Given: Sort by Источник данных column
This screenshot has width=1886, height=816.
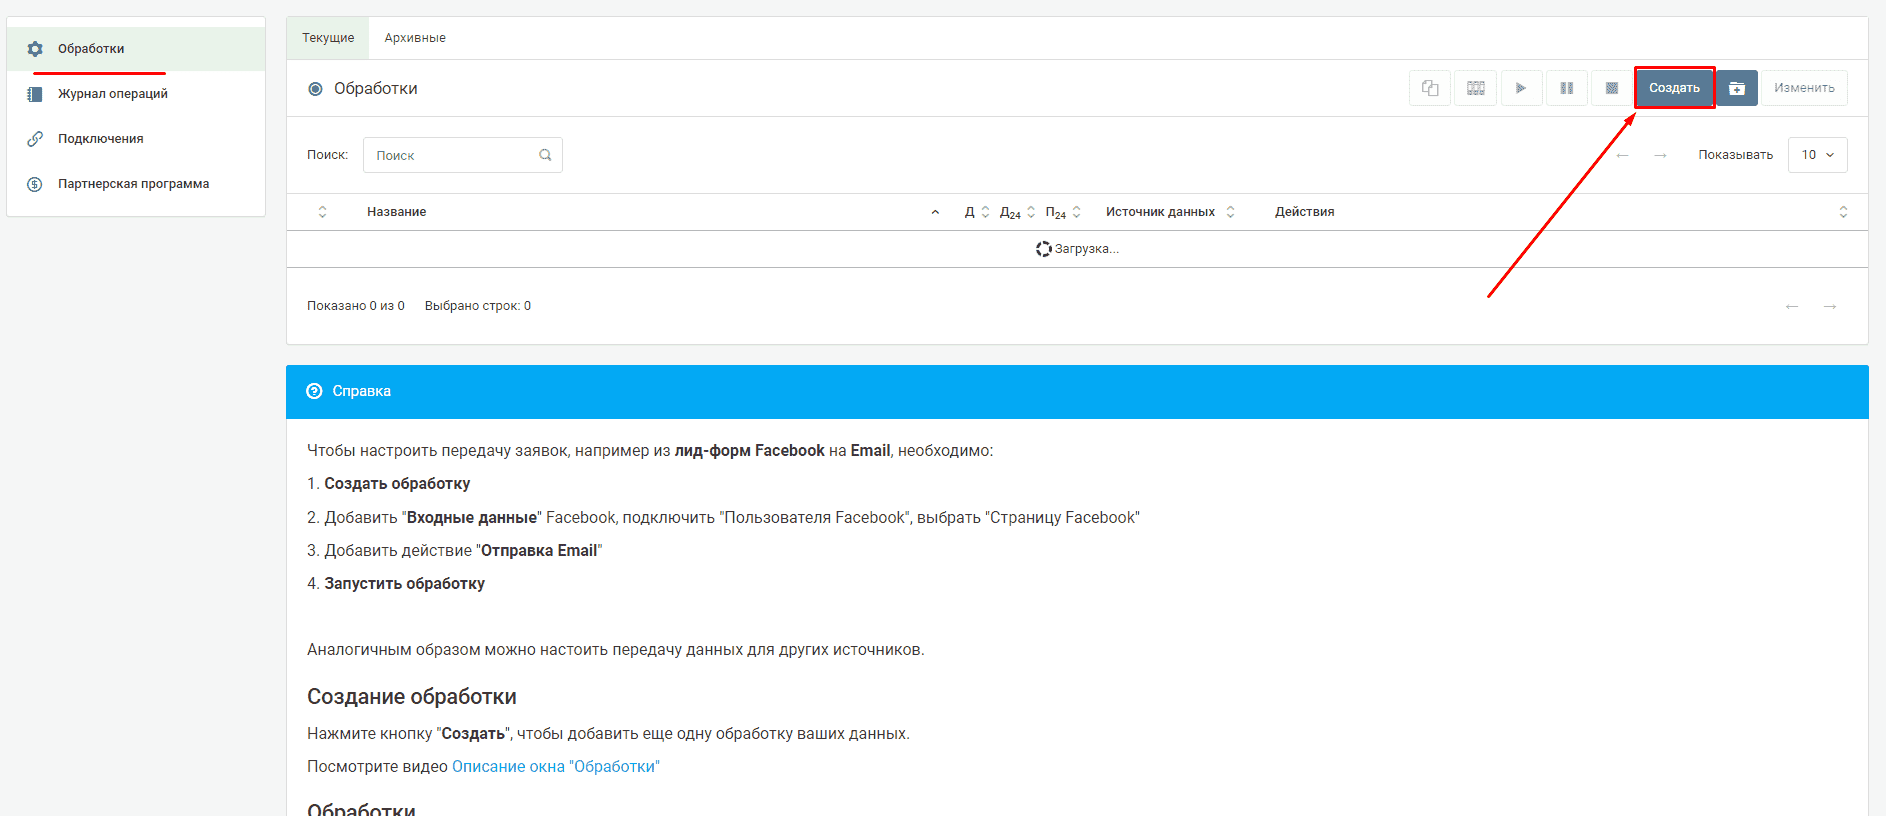Looking at the screenshot, I should click(x=1160, y=212).
